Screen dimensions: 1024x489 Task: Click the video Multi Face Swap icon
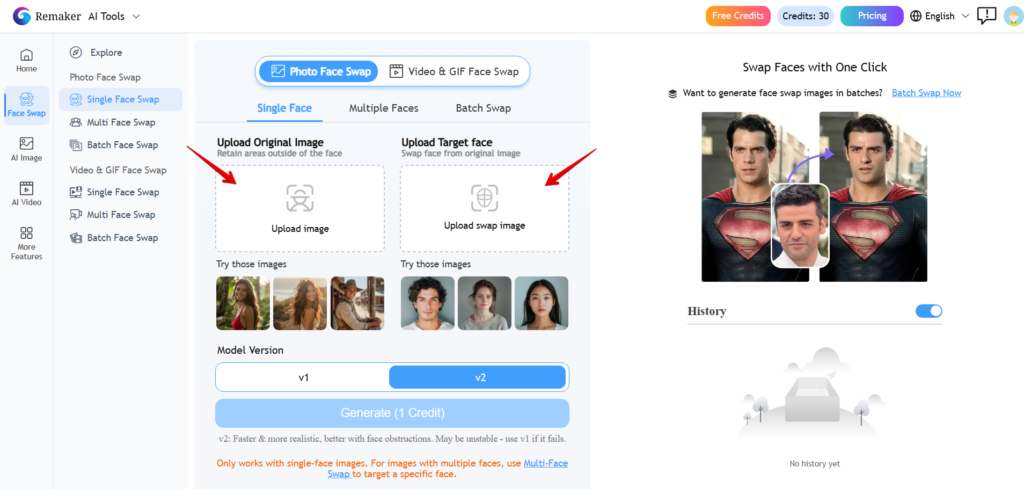click(x=76, y=215)
